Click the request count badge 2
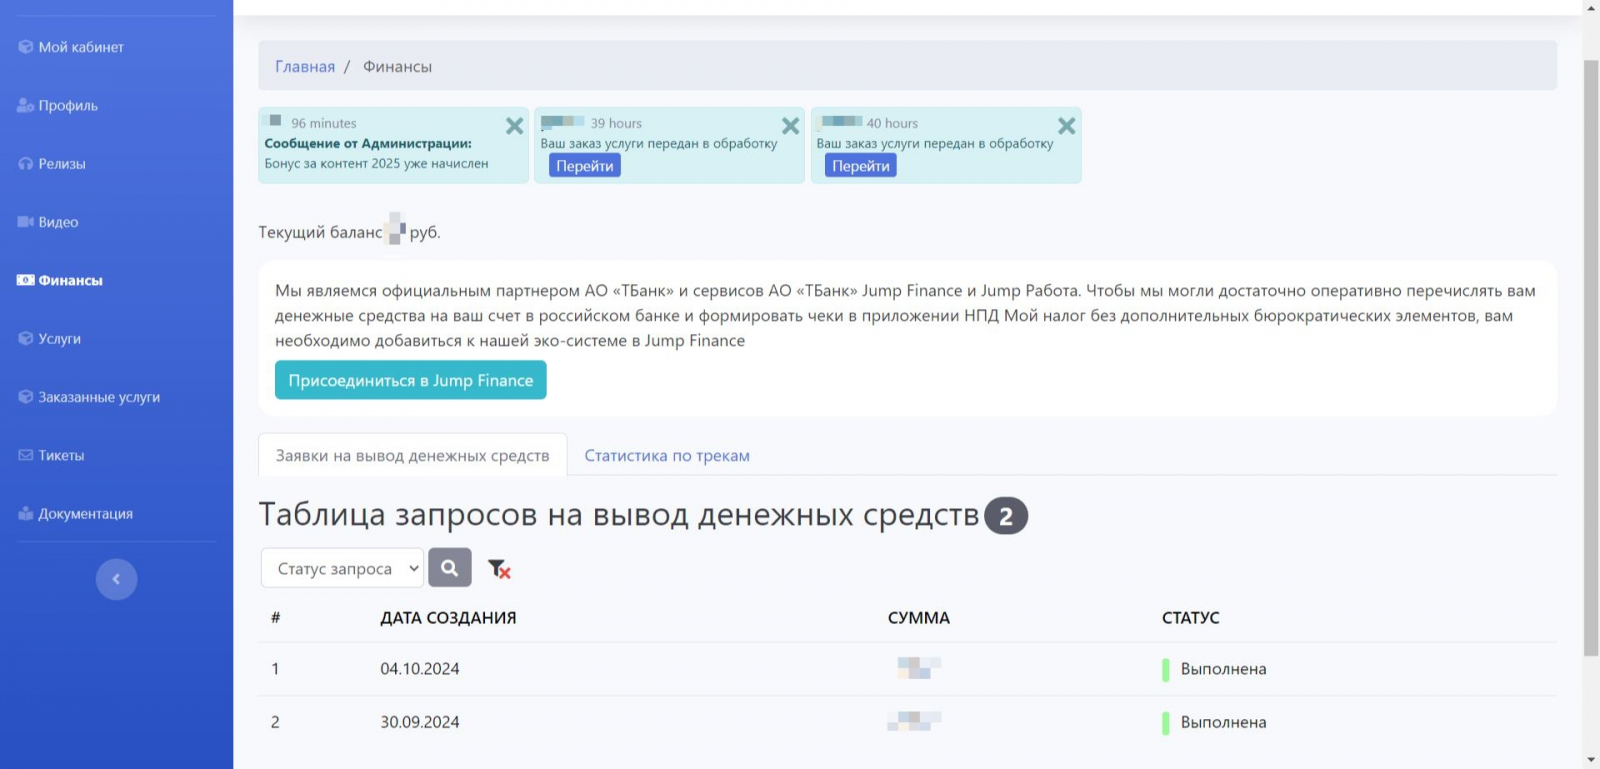 [1006, 516]
